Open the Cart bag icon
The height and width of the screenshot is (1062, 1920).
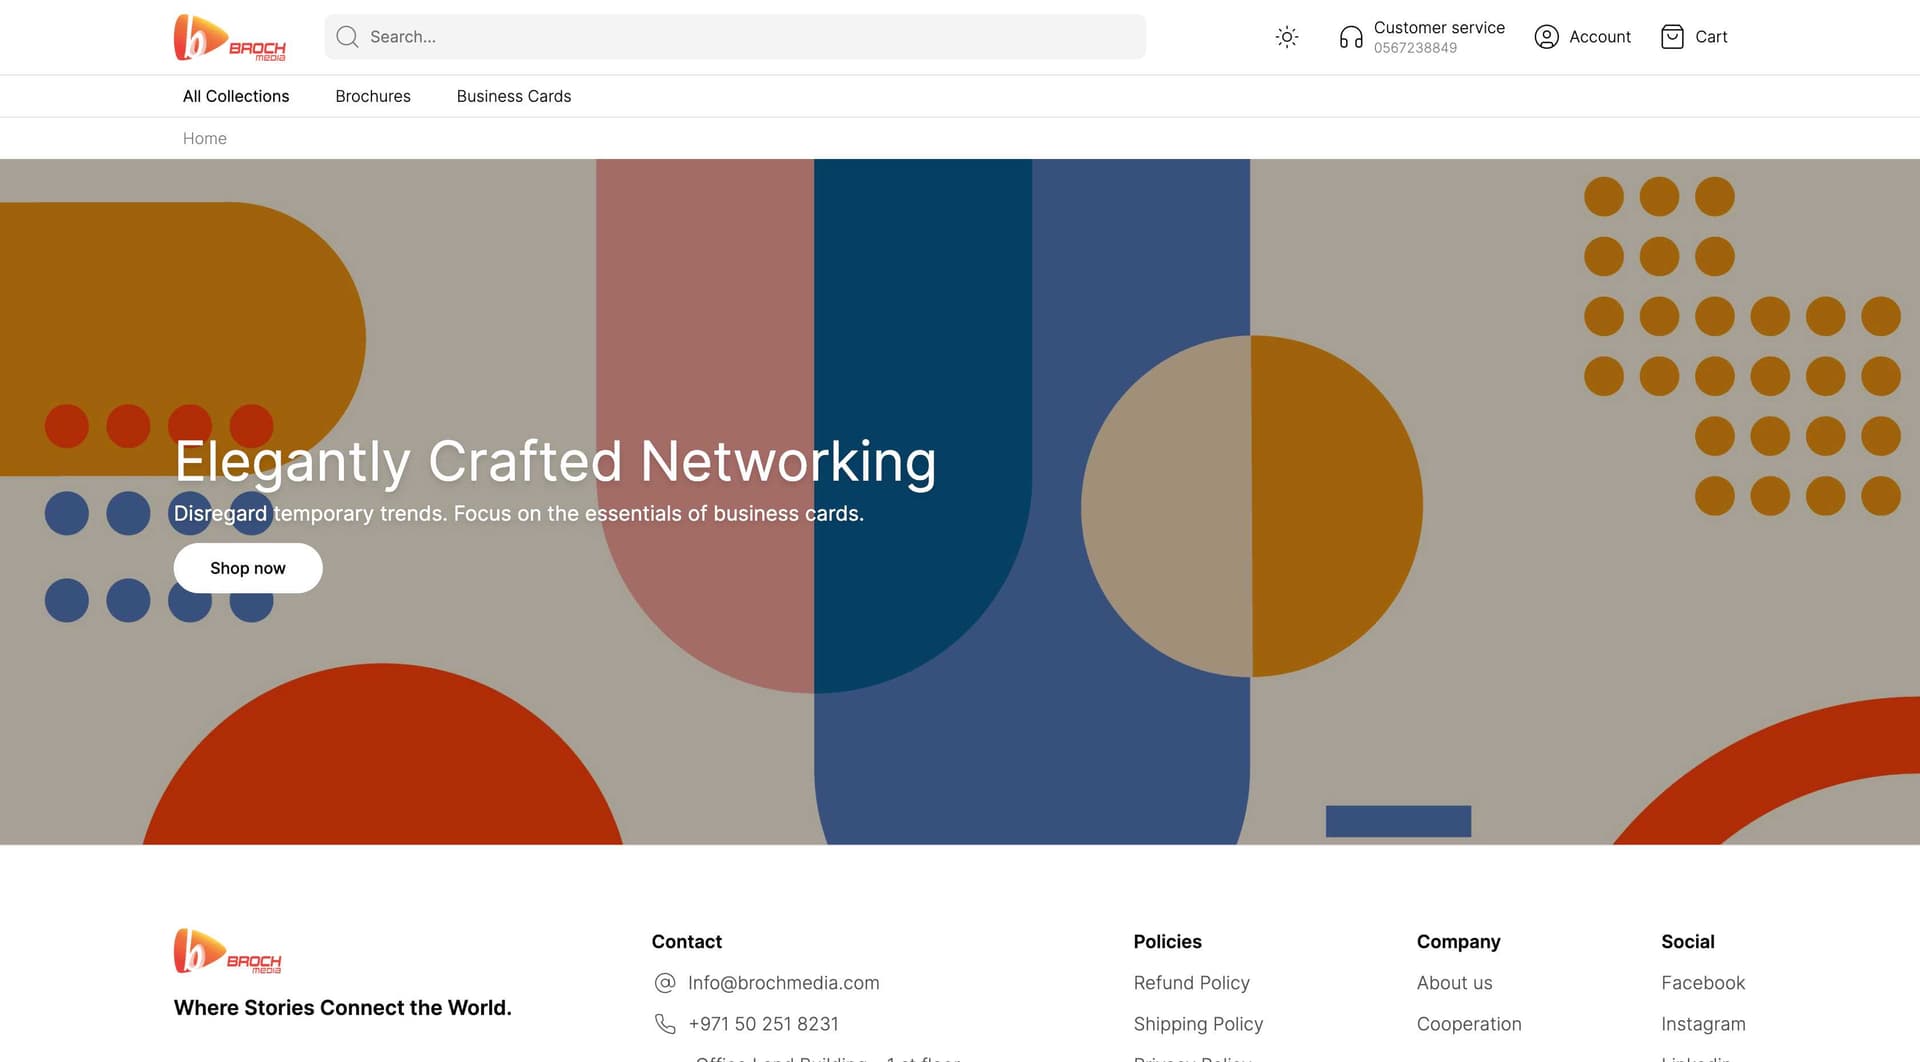(1673, 36)
